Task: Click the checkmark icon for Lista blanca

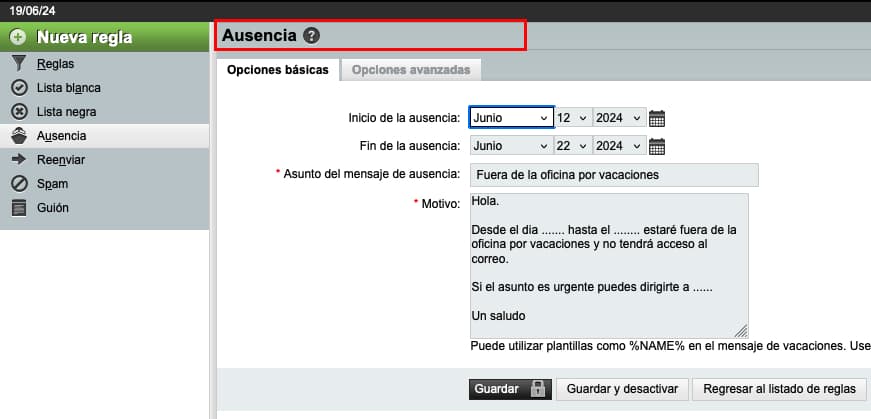Action: (19, 88)
